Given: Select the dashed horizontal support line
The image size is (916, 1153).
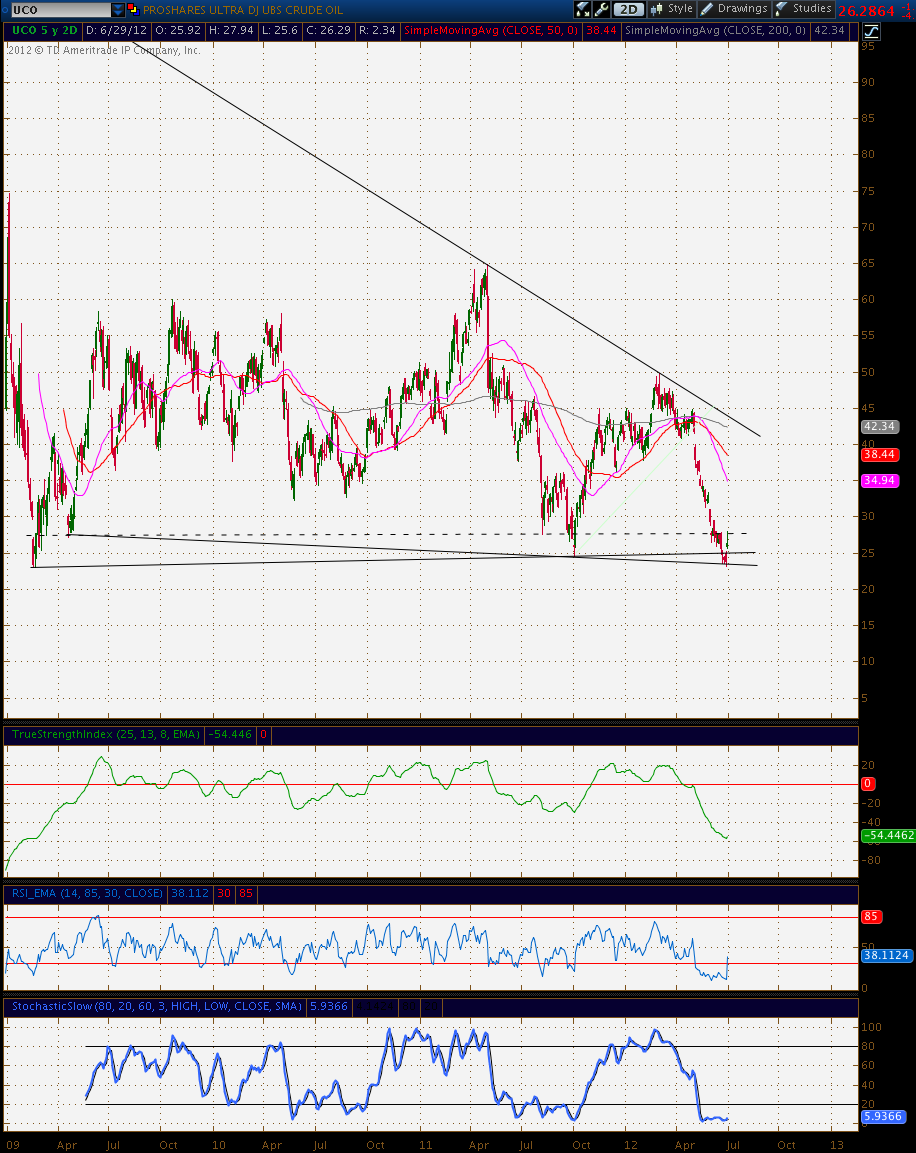Looking at the screenshot, I should [x=386, y=534].
